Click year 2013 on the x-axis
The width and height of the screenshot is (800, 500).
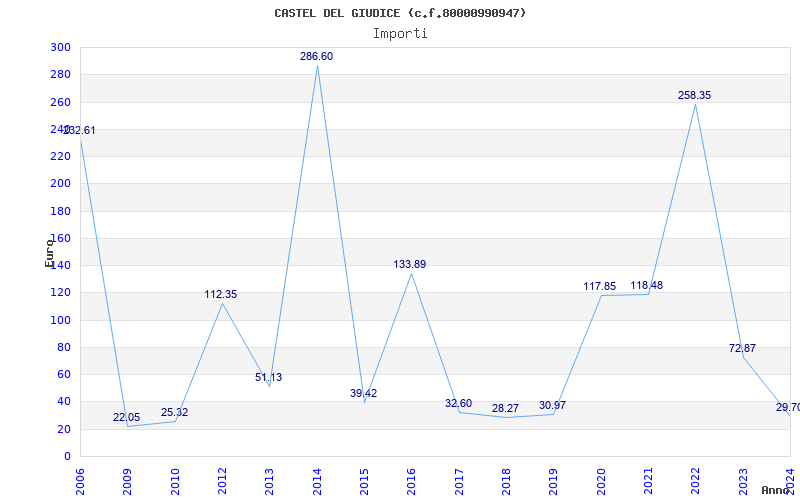pyautogui.click(x=269, y=482)
